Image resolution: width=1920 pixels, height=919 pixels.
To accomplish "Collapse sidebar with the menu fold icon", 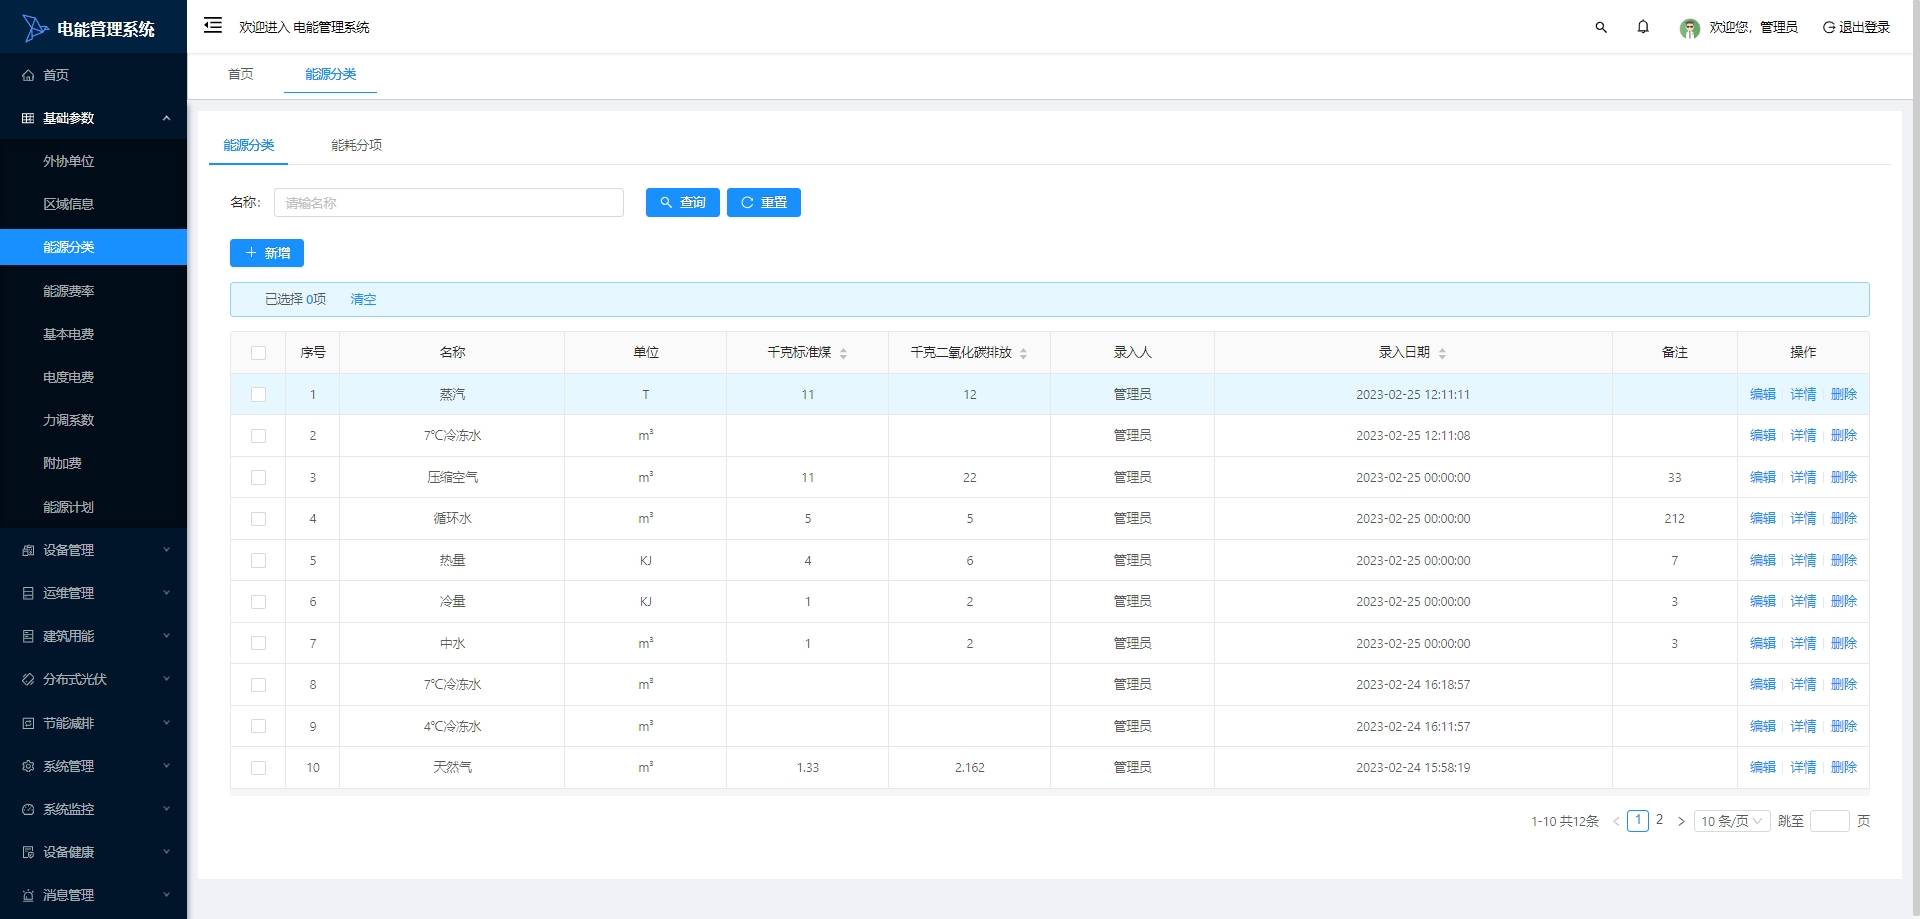I will tap(213, 26).
